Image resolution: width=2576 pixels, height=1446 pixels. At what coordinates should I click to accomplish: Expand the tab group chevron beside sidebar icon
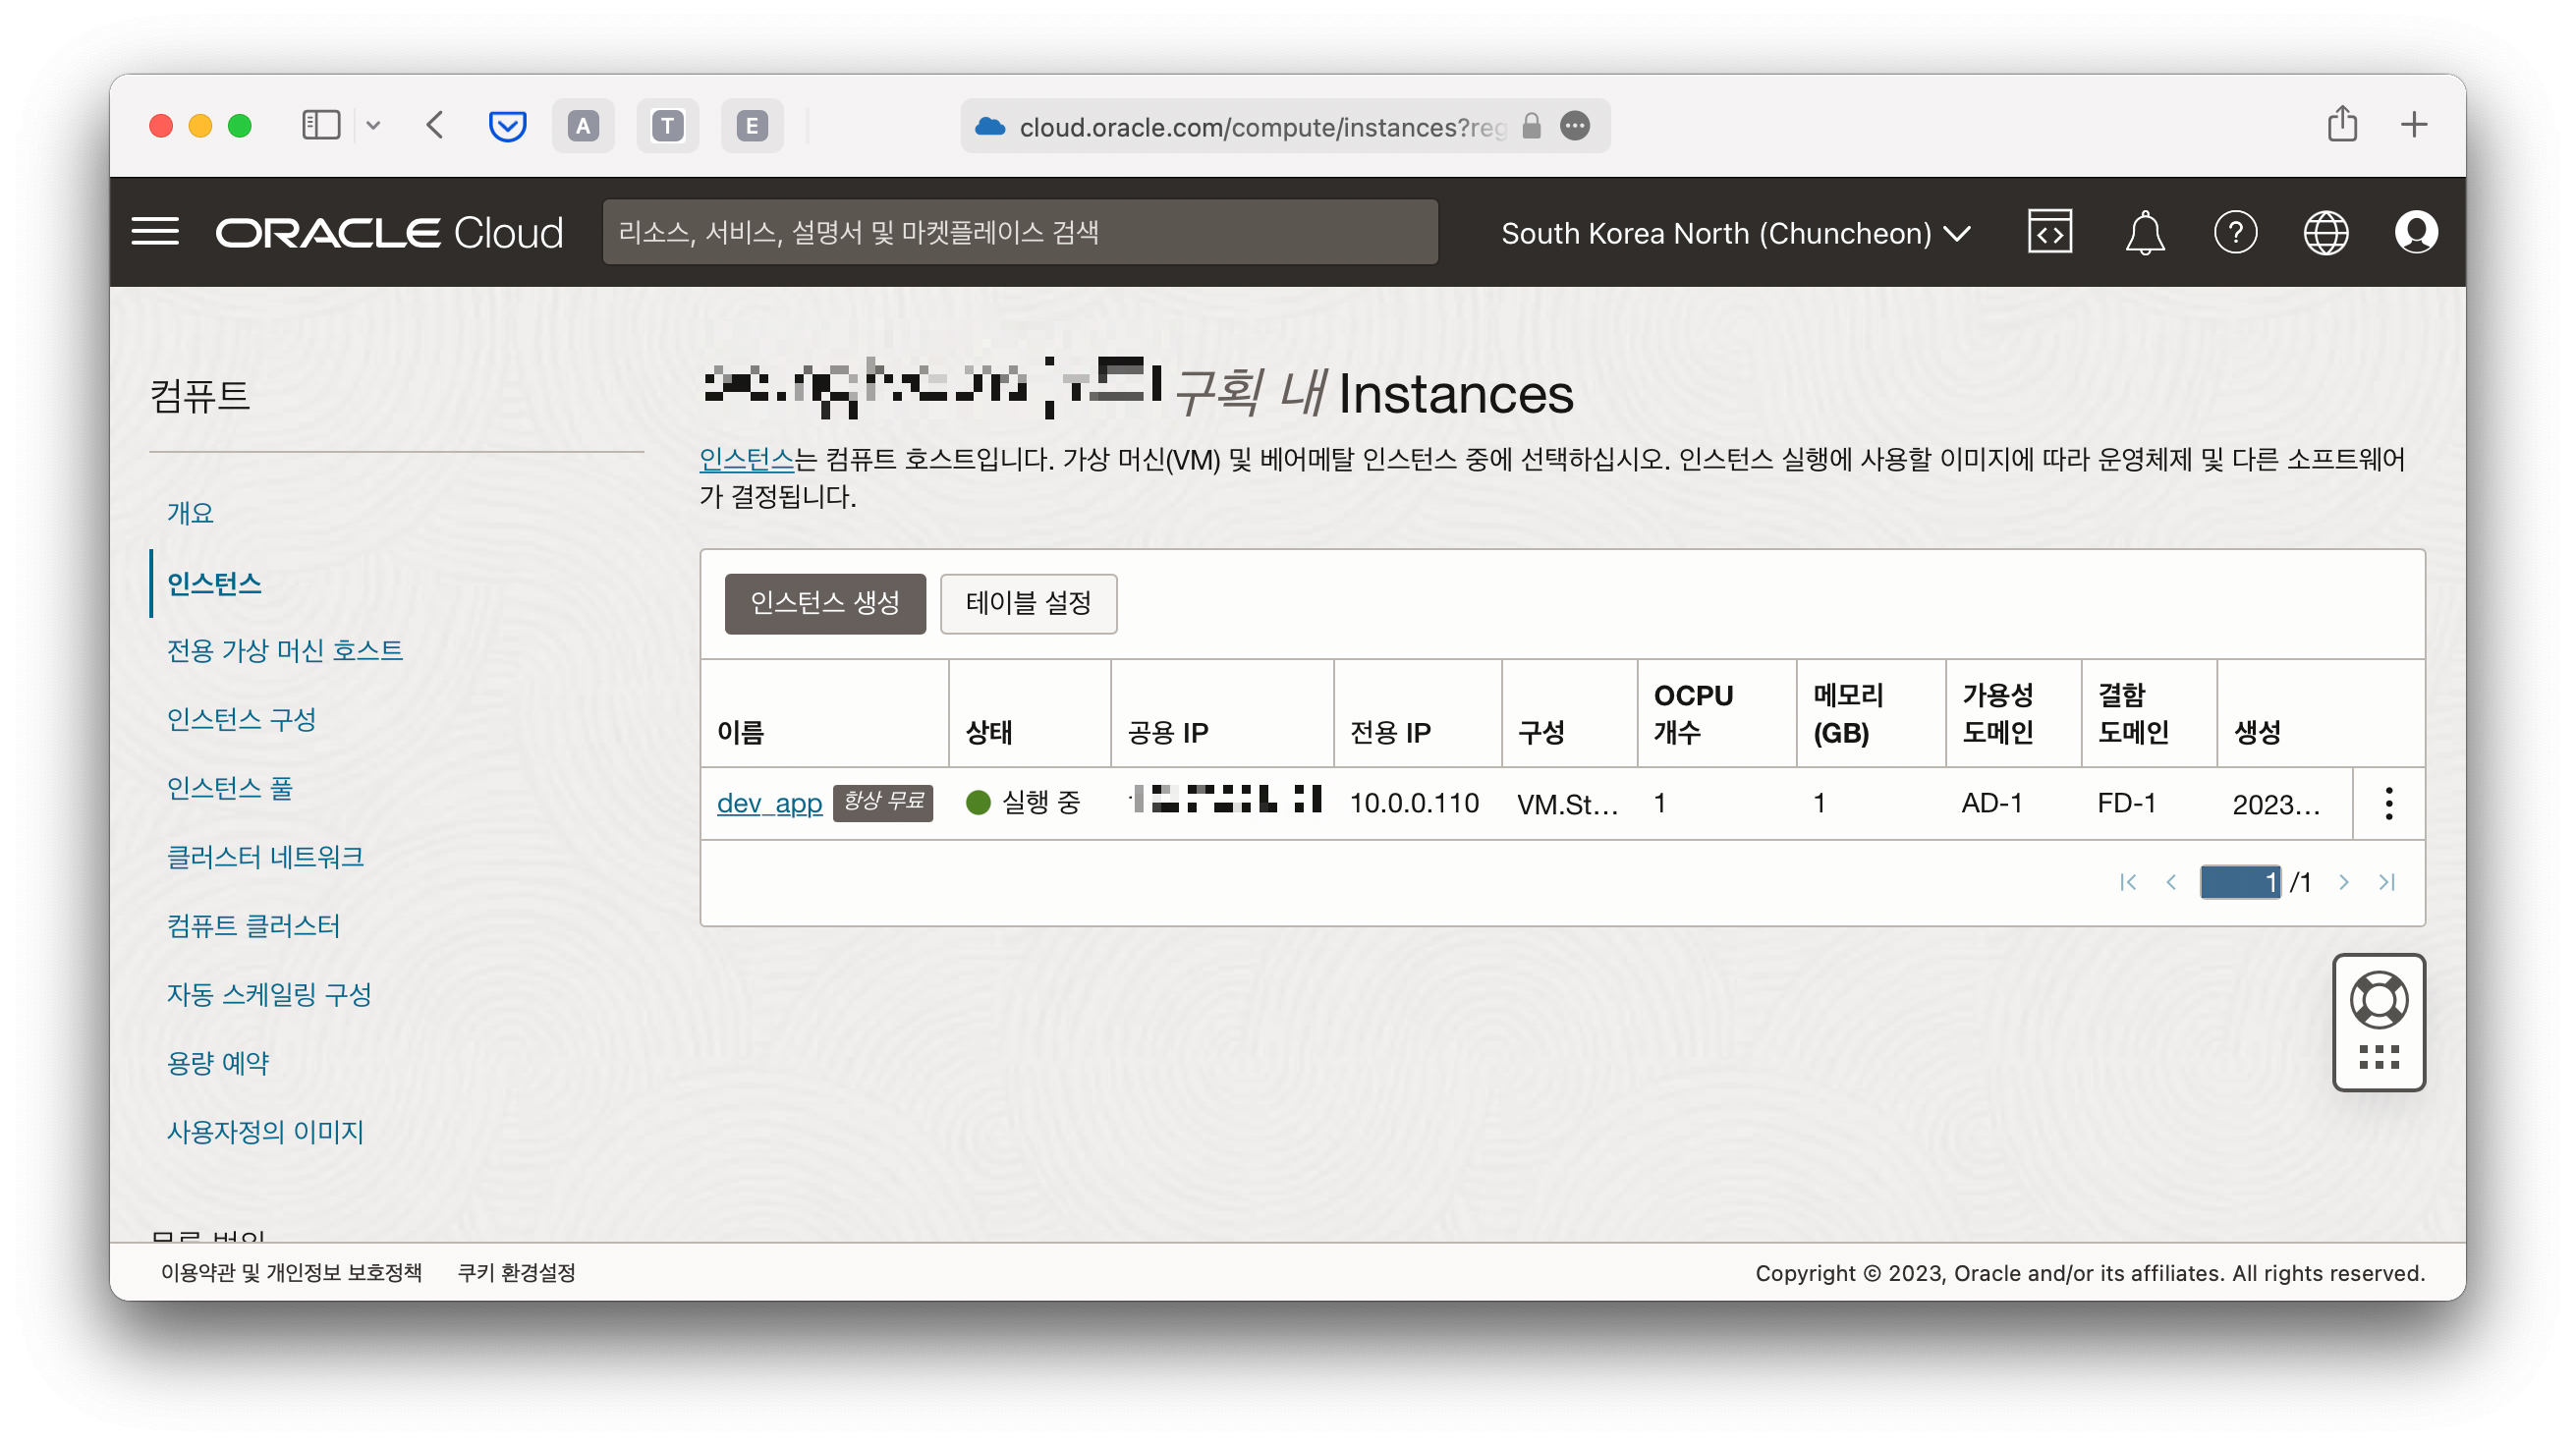pyautogui.click(x=373, y=125)
